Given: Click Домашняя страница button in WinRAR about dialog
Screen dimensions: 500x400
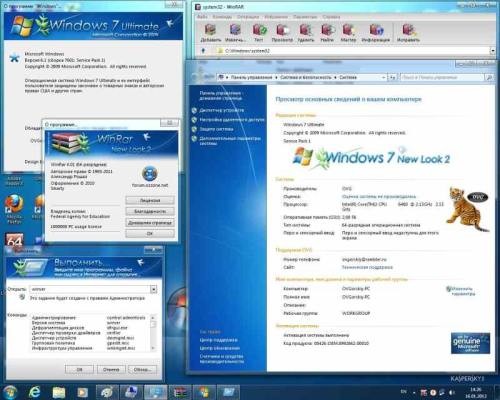Looking at the screenshot, I should 150,223.
